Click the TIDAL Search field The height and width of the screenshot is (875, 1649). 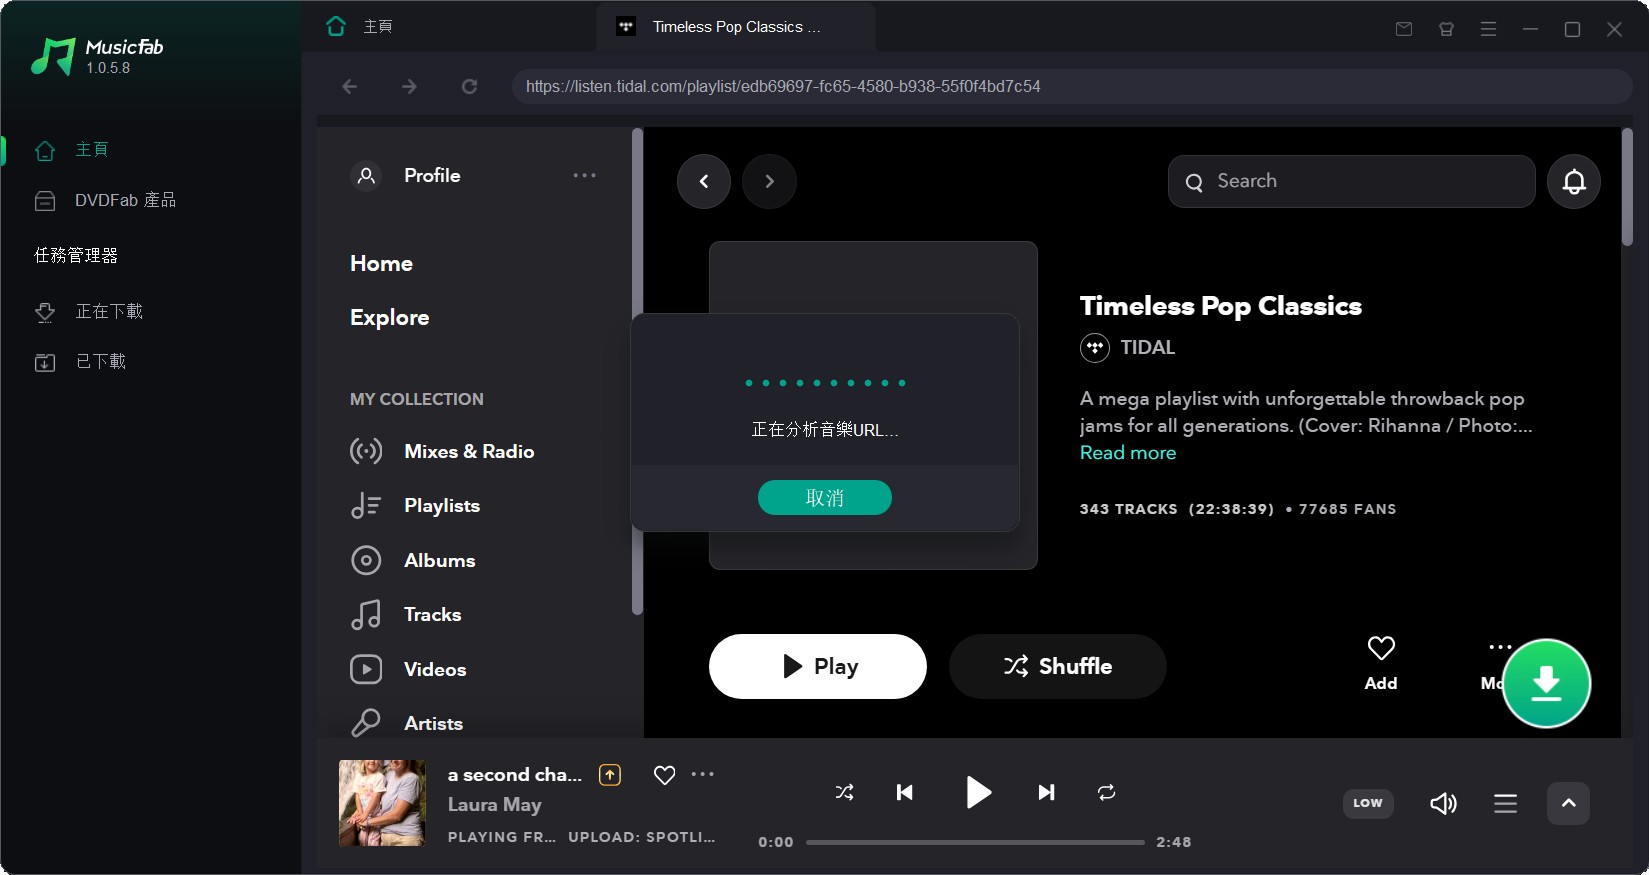(x=1351, y=181)
